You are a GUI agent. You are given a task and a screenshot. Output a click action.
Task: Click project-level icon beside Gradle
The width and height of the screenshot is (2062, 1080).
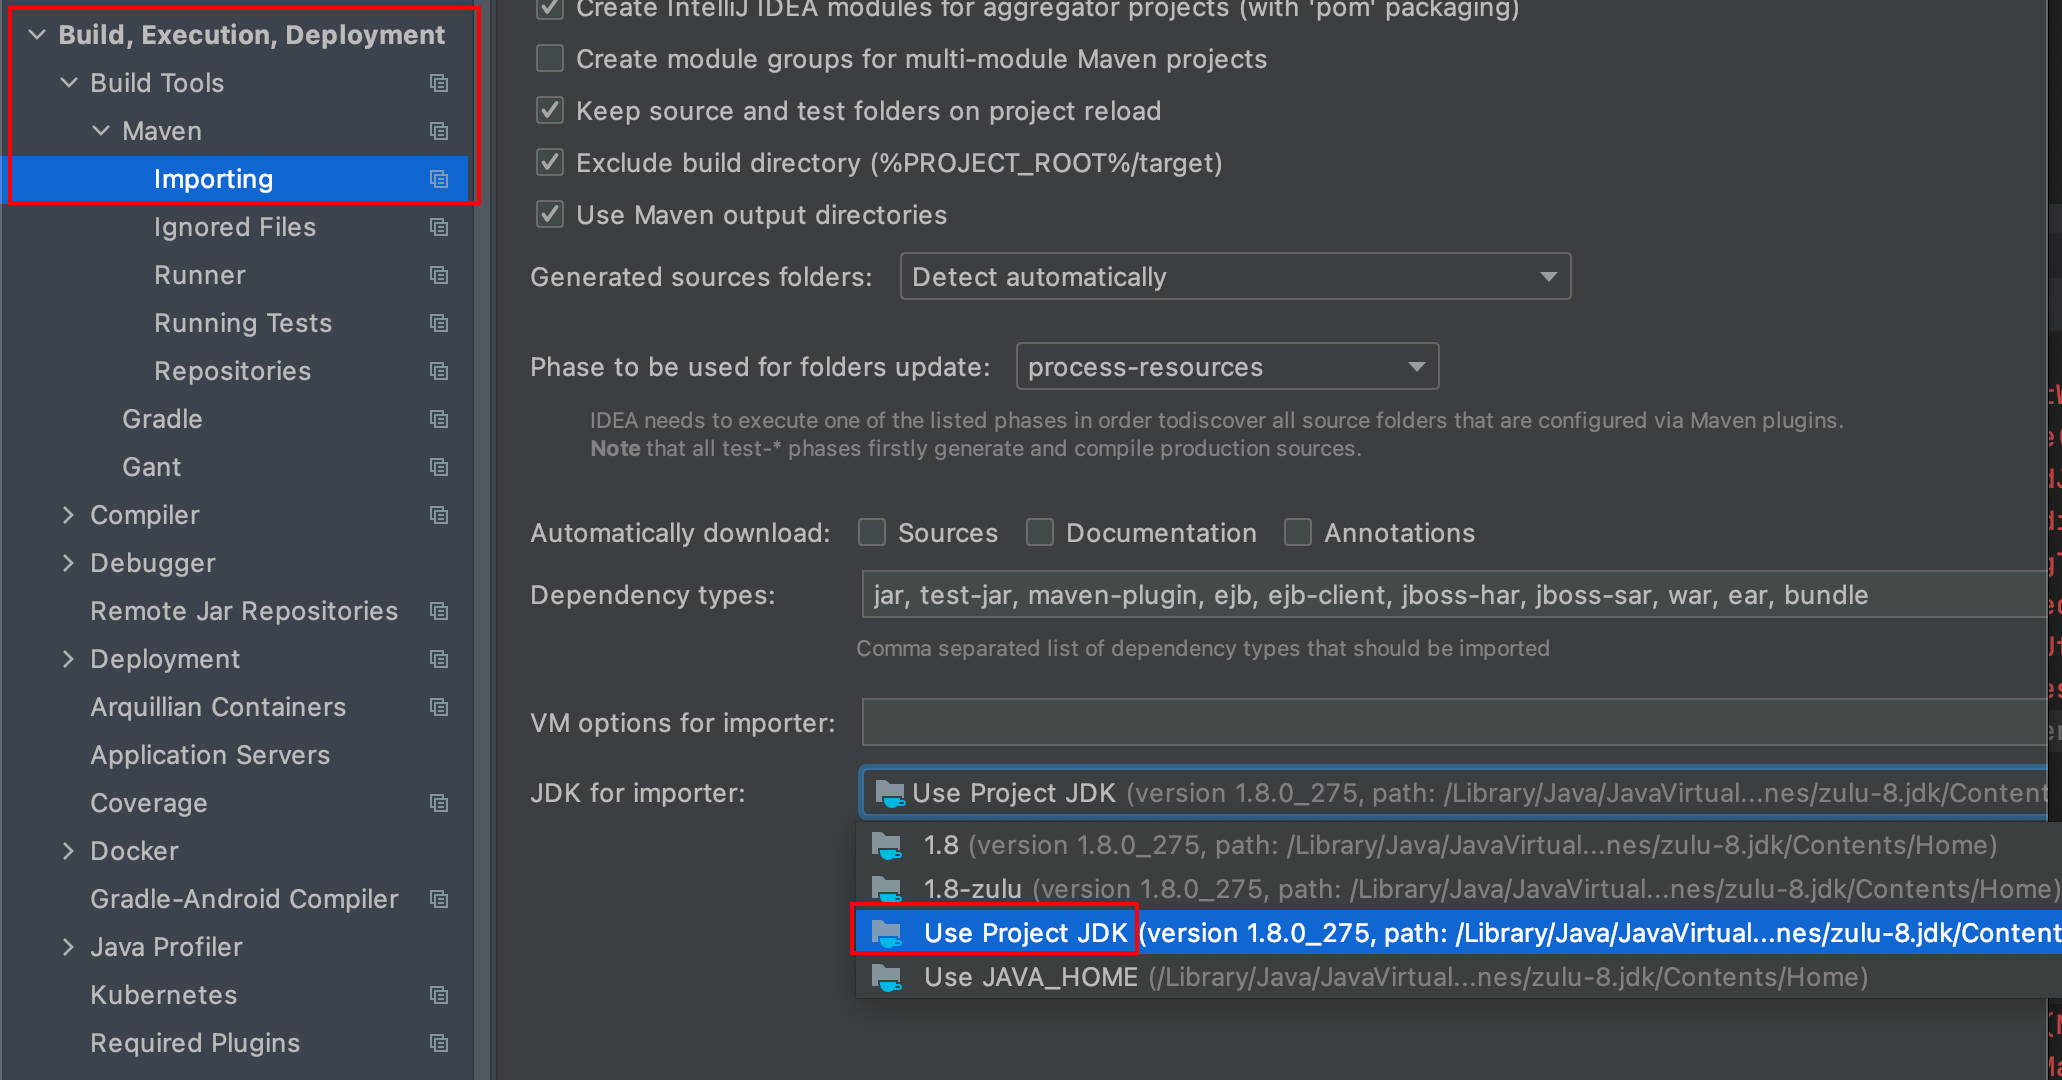click(438, 419)
